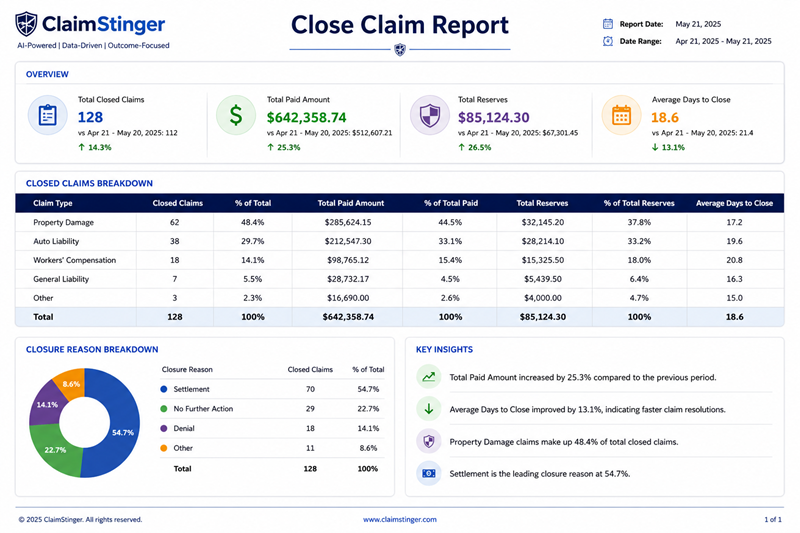The image size is (800, 533).
Task: Click the CLOSED CLAIMS BREAKDOWN heading
Action: pyautogui.click(x=89, y=183)
